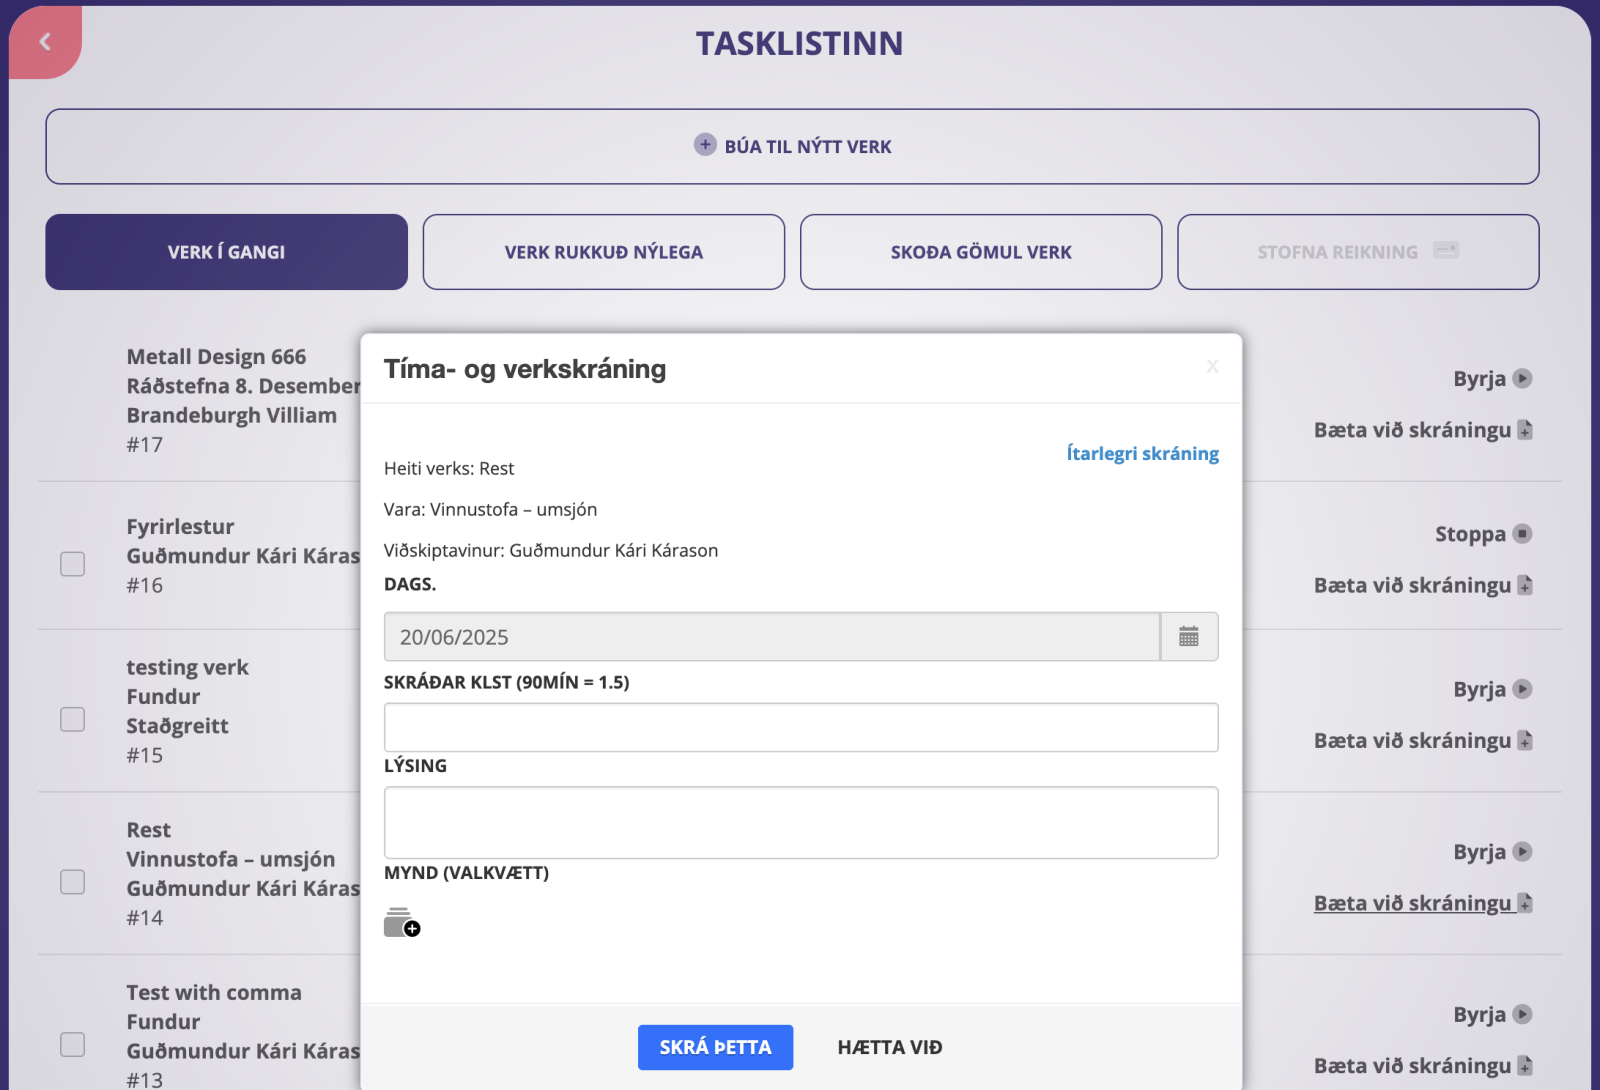
Task: Click the plus icon in Búa til nýtt verk
Action: point(705,145)
